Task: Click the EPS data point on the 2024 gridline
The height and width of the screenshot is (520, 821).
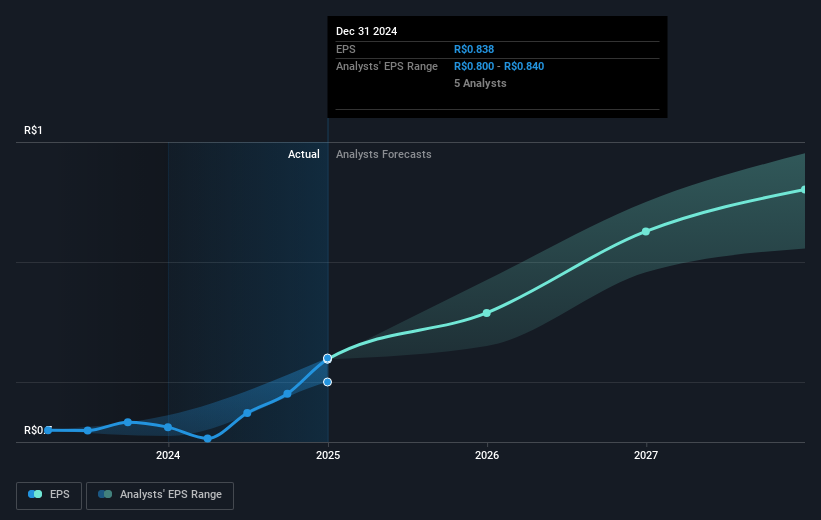Action: click(168, 427)
